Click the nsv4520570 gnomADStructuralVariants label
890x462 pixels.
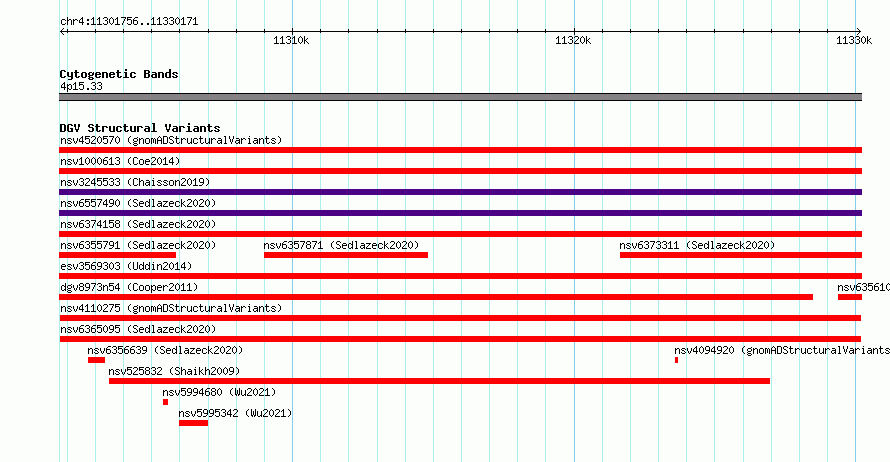171,140
